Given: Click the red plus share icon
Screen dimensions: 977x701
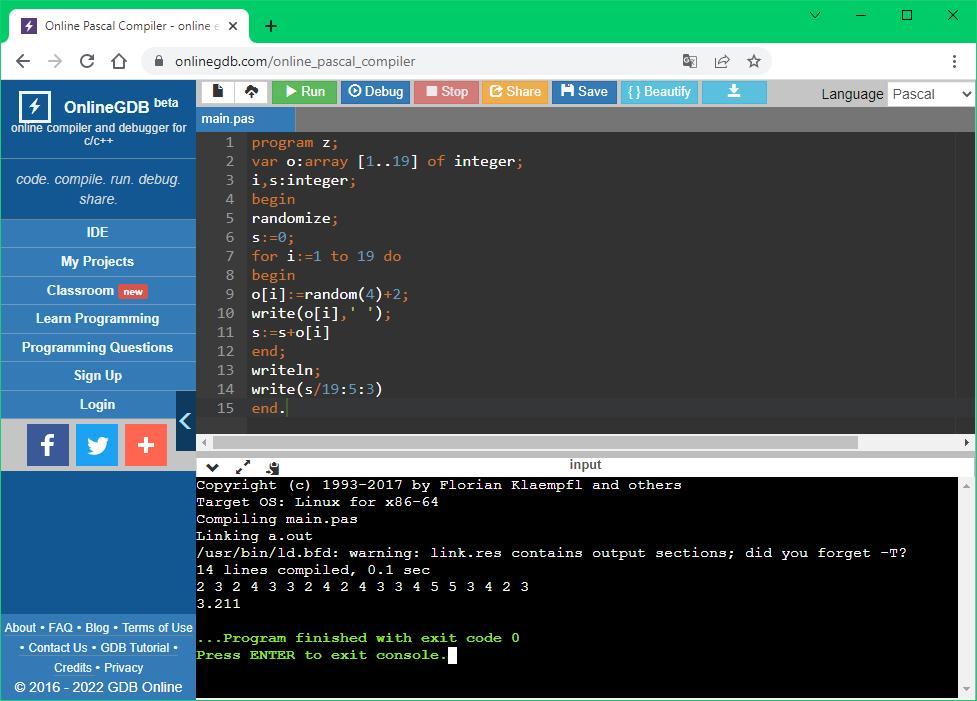Looking at the screenshot, I should click(146, 445).
